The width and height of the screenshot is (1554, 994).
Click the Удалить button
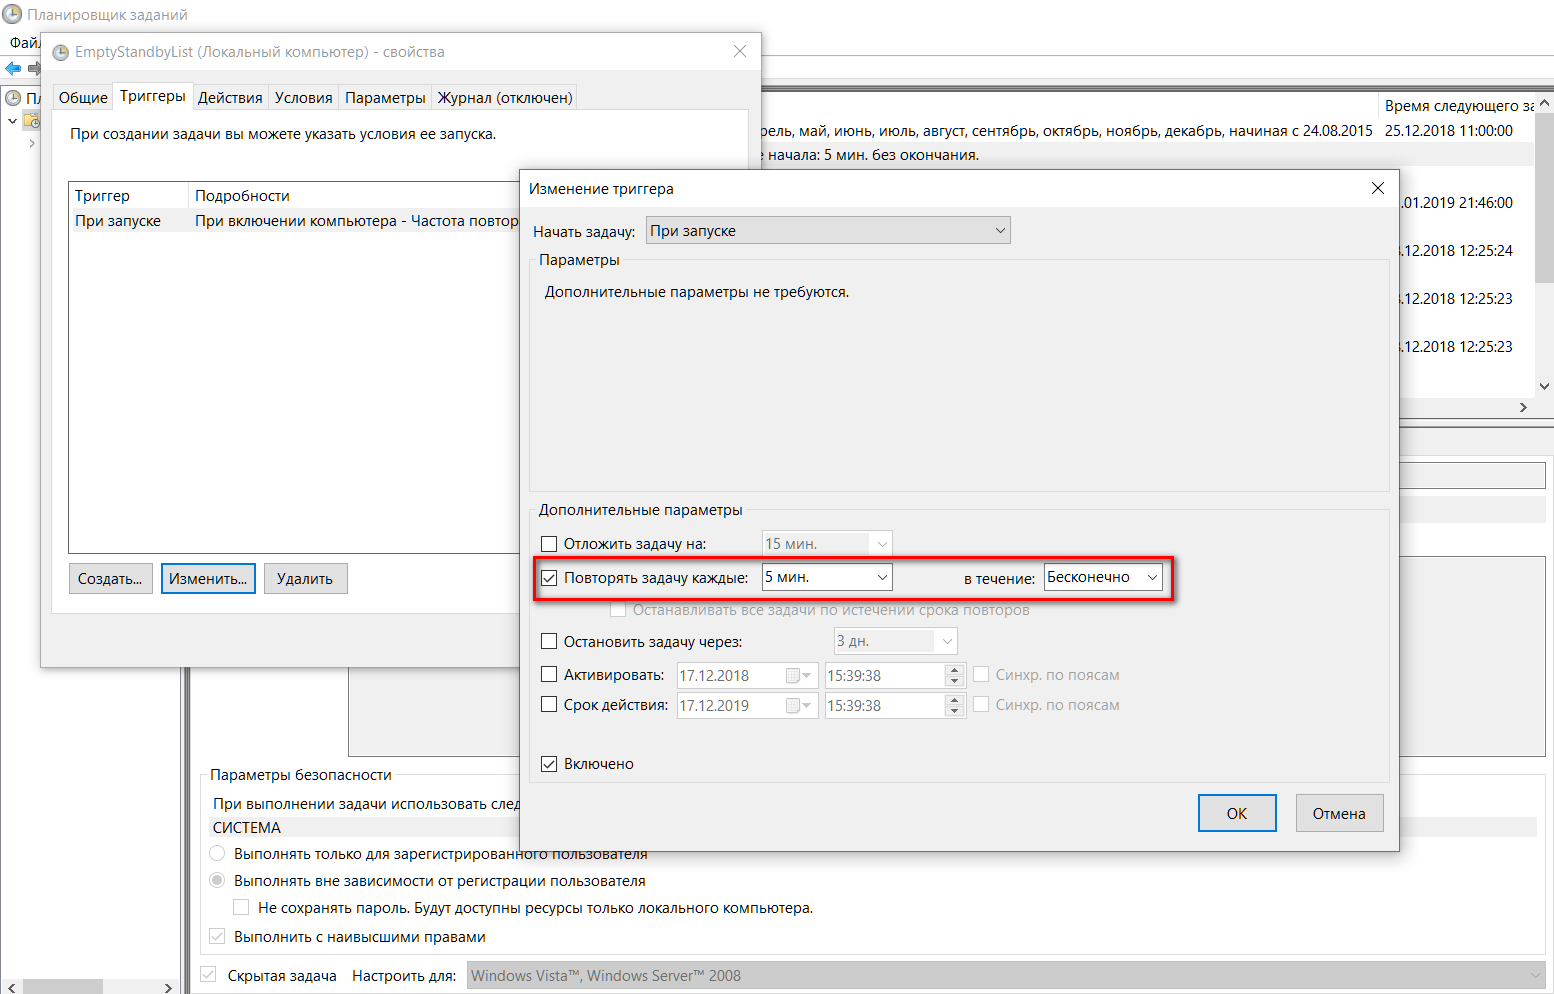305,579
